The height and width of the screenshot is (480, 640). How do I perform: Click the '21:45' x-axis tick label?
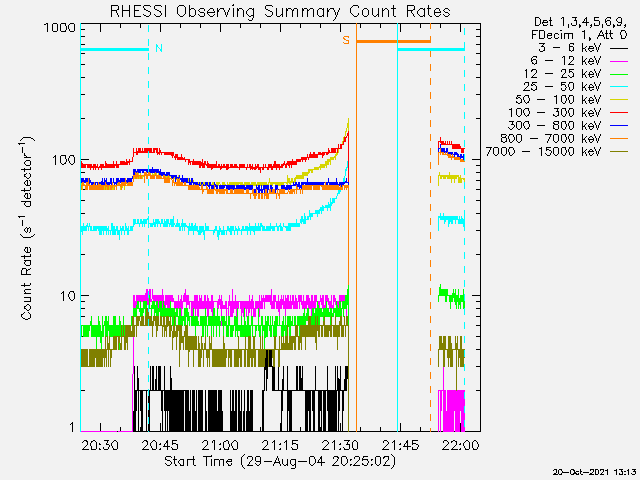pyautogui.click(x=400, y=445)
